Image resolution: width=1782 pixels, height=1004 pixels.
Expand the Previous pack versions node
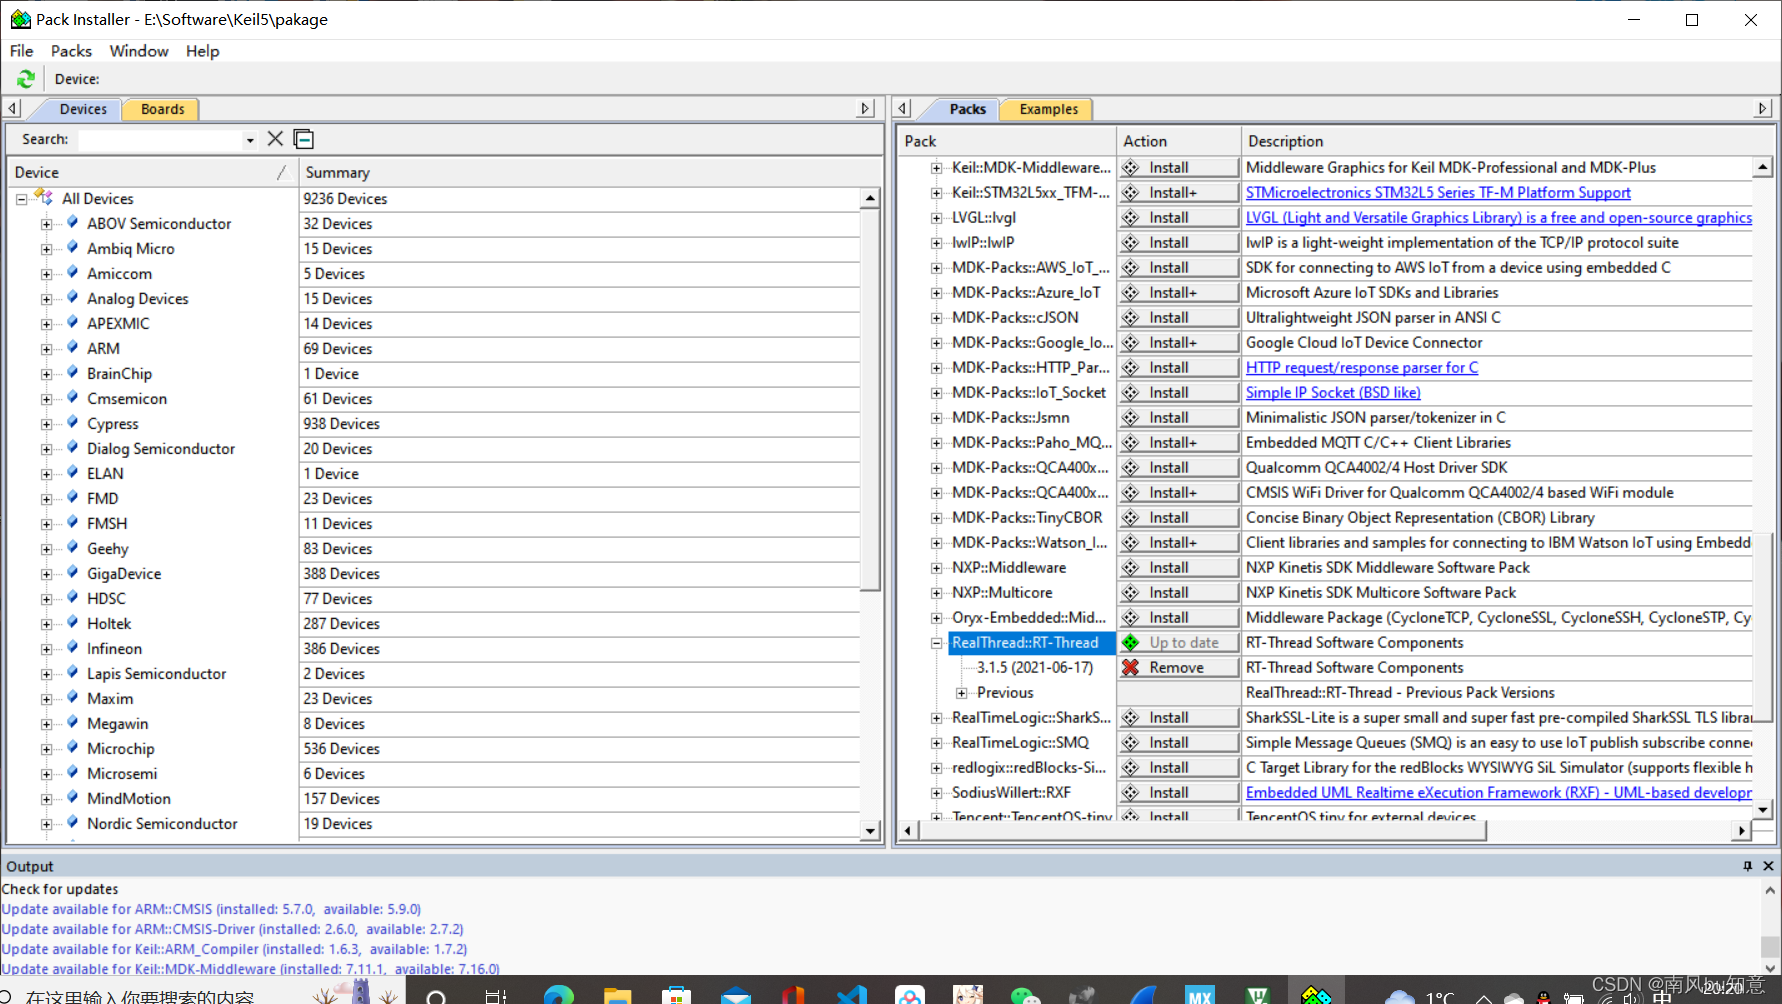961,693
